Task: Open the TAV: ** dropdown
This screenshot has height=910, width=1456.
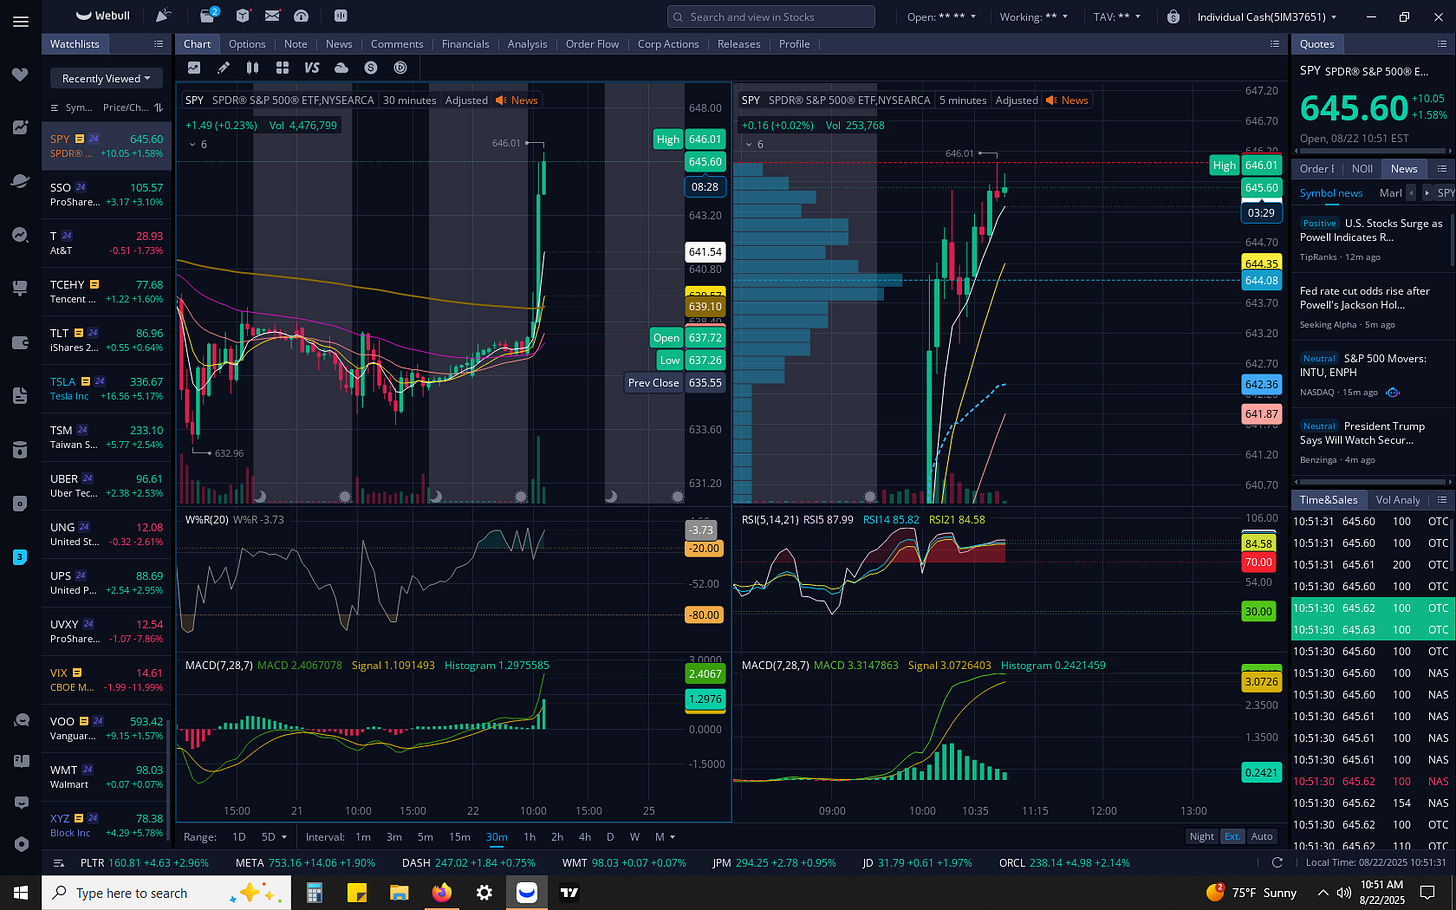Action: 1117,17
